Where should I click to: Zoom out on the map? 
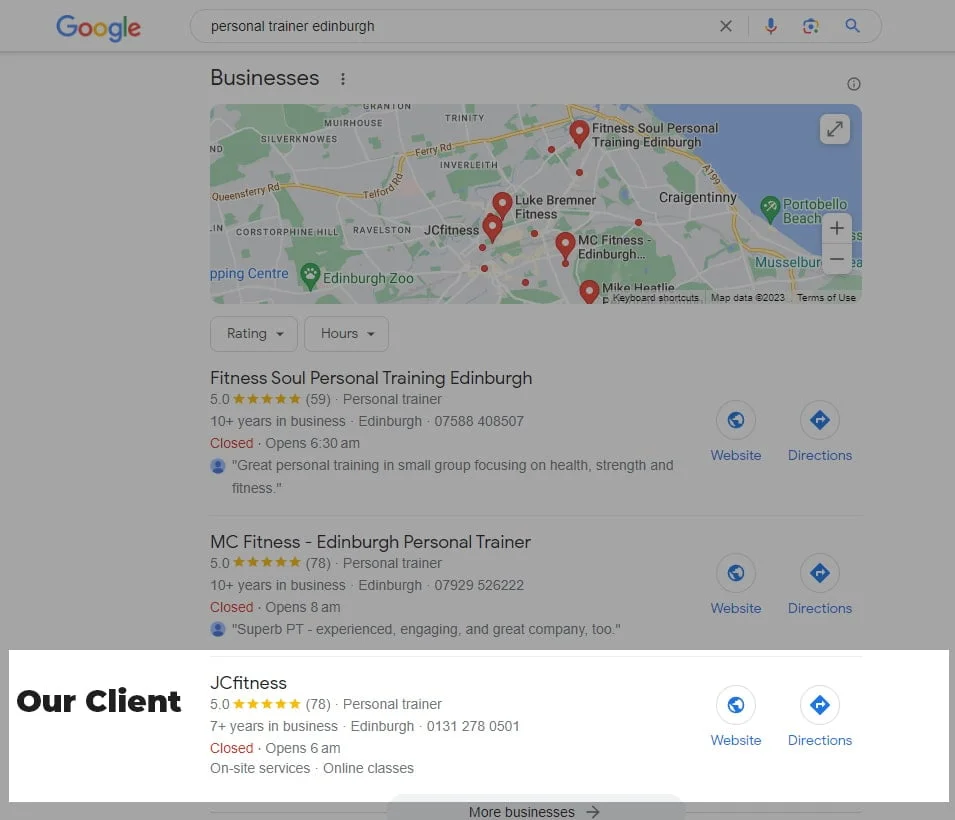coord(837,259)
